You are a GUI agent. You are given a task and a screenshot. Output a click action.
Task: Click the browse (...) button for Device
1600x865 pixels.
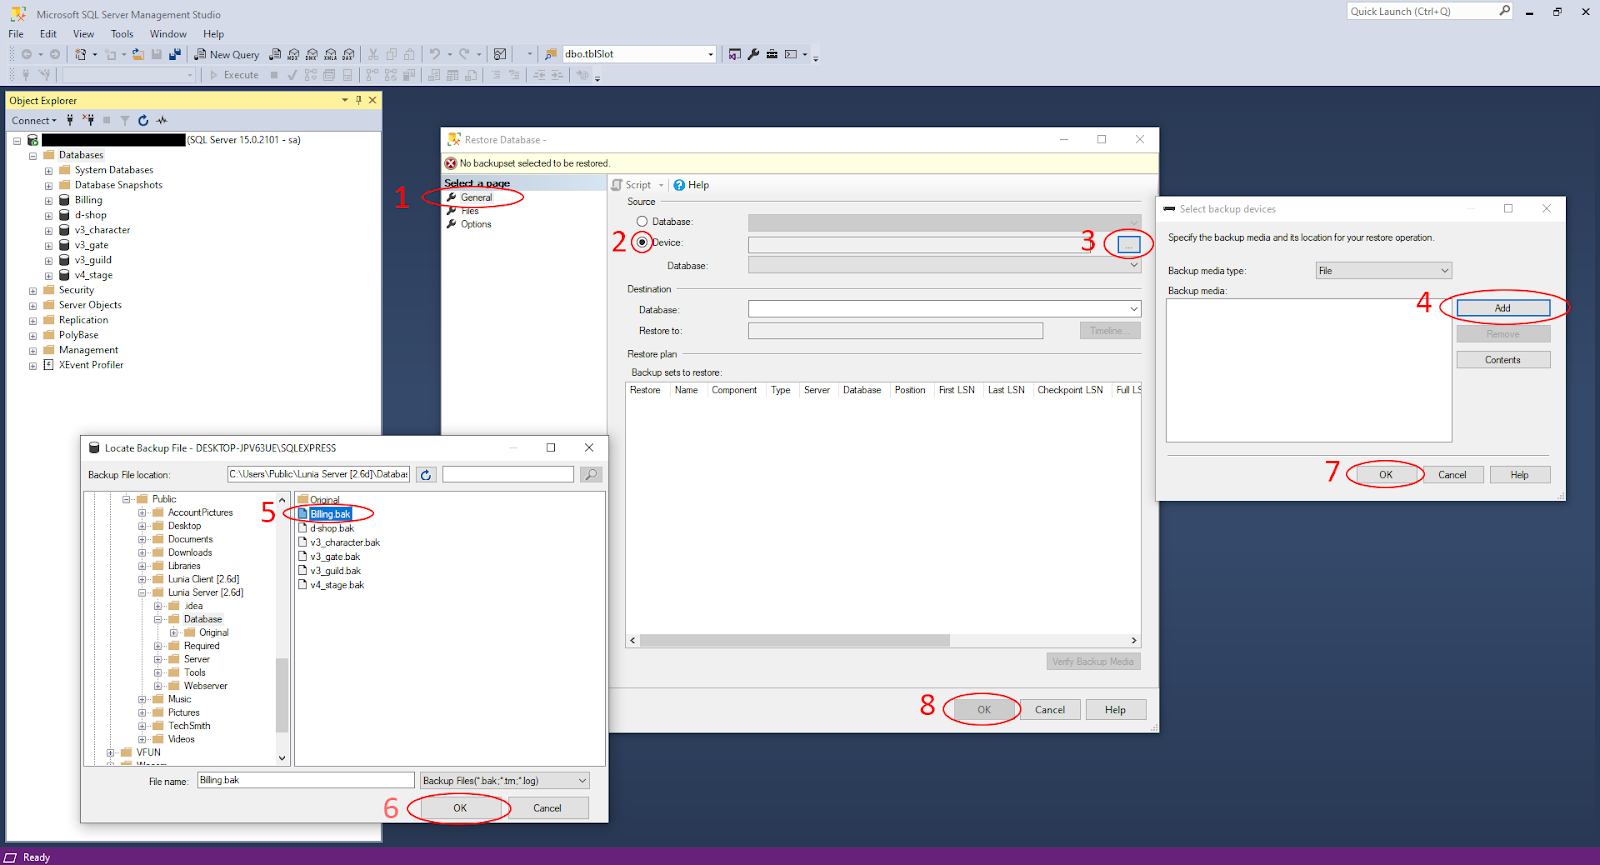tap(1129, 244)
